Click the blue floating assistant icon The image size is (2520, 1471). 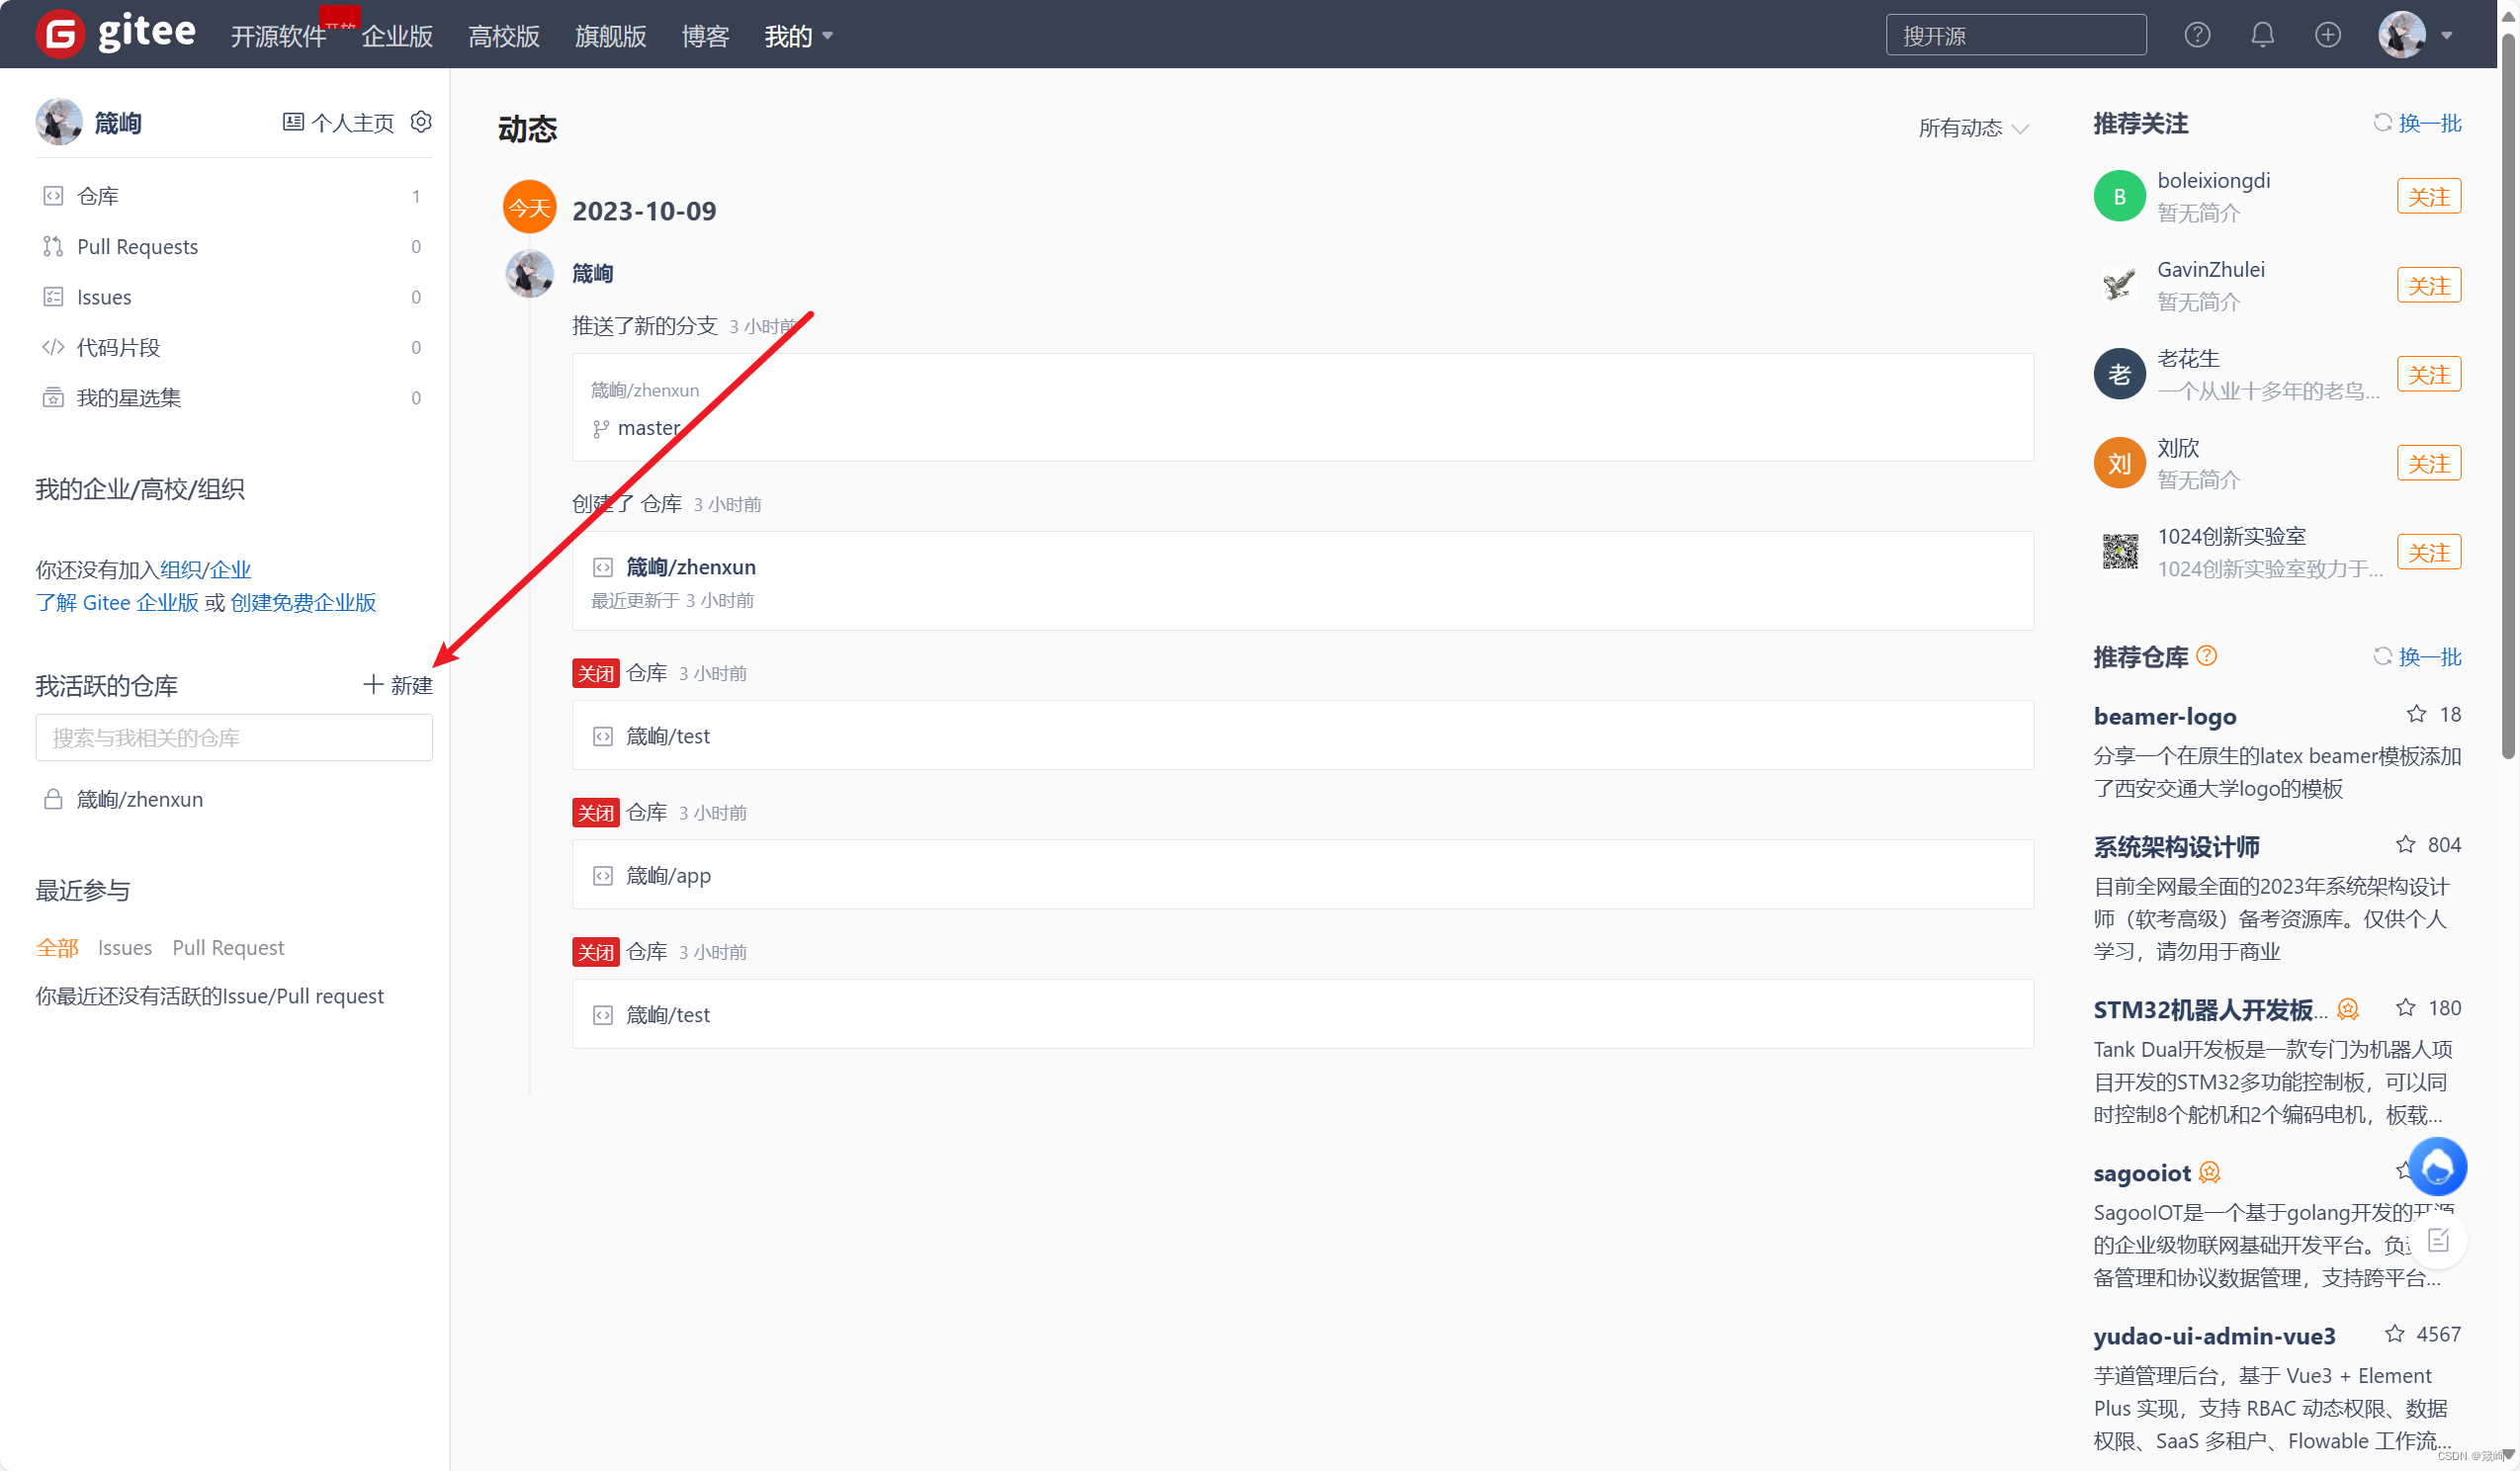[2437, 1167]
